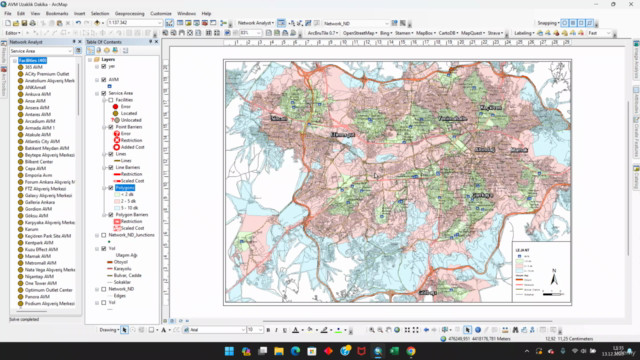This screenshot has height=360, width=640.
Task: Click the Bold formatting icon
Action: coord(268,330)
